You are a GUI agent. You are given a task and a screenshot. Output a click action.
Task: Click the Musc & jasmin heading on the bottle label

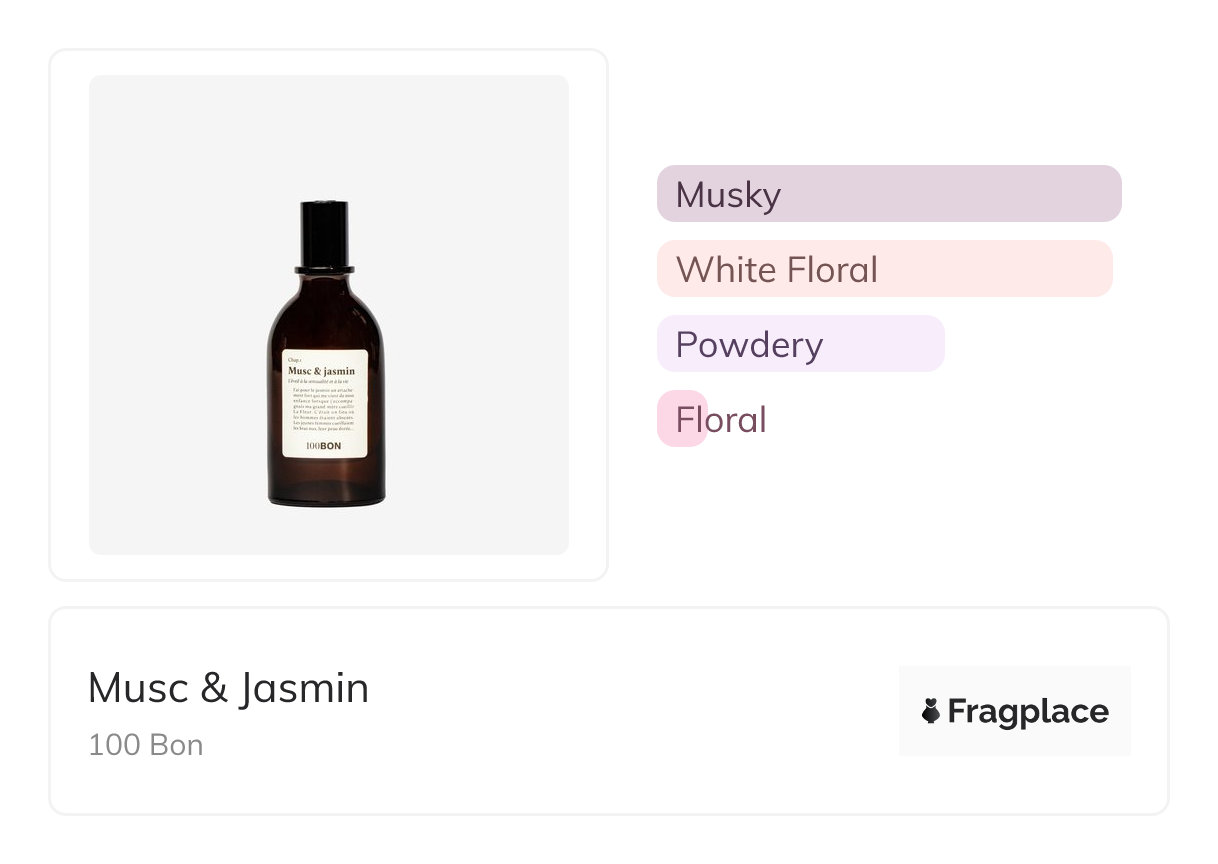click(x=321, y=371)
